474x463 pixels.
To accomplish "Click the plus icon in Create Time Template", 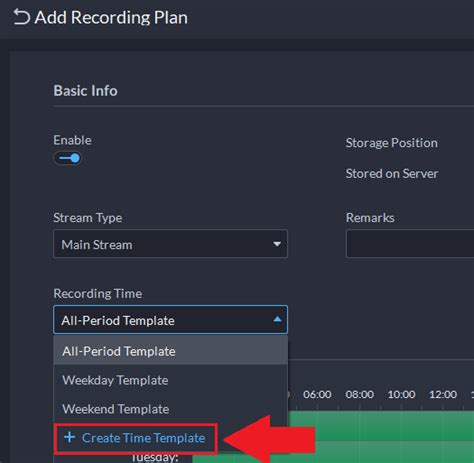I will tap(69, 437).
